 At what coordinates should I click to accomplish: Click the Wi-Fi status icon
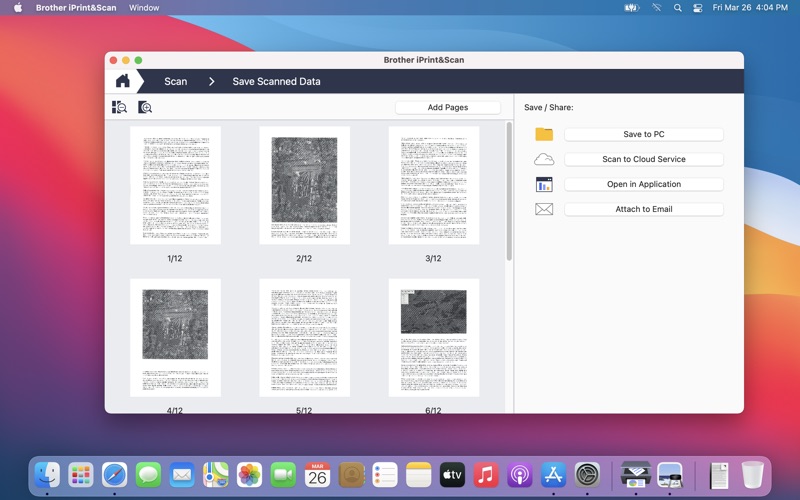coord(657,8)
